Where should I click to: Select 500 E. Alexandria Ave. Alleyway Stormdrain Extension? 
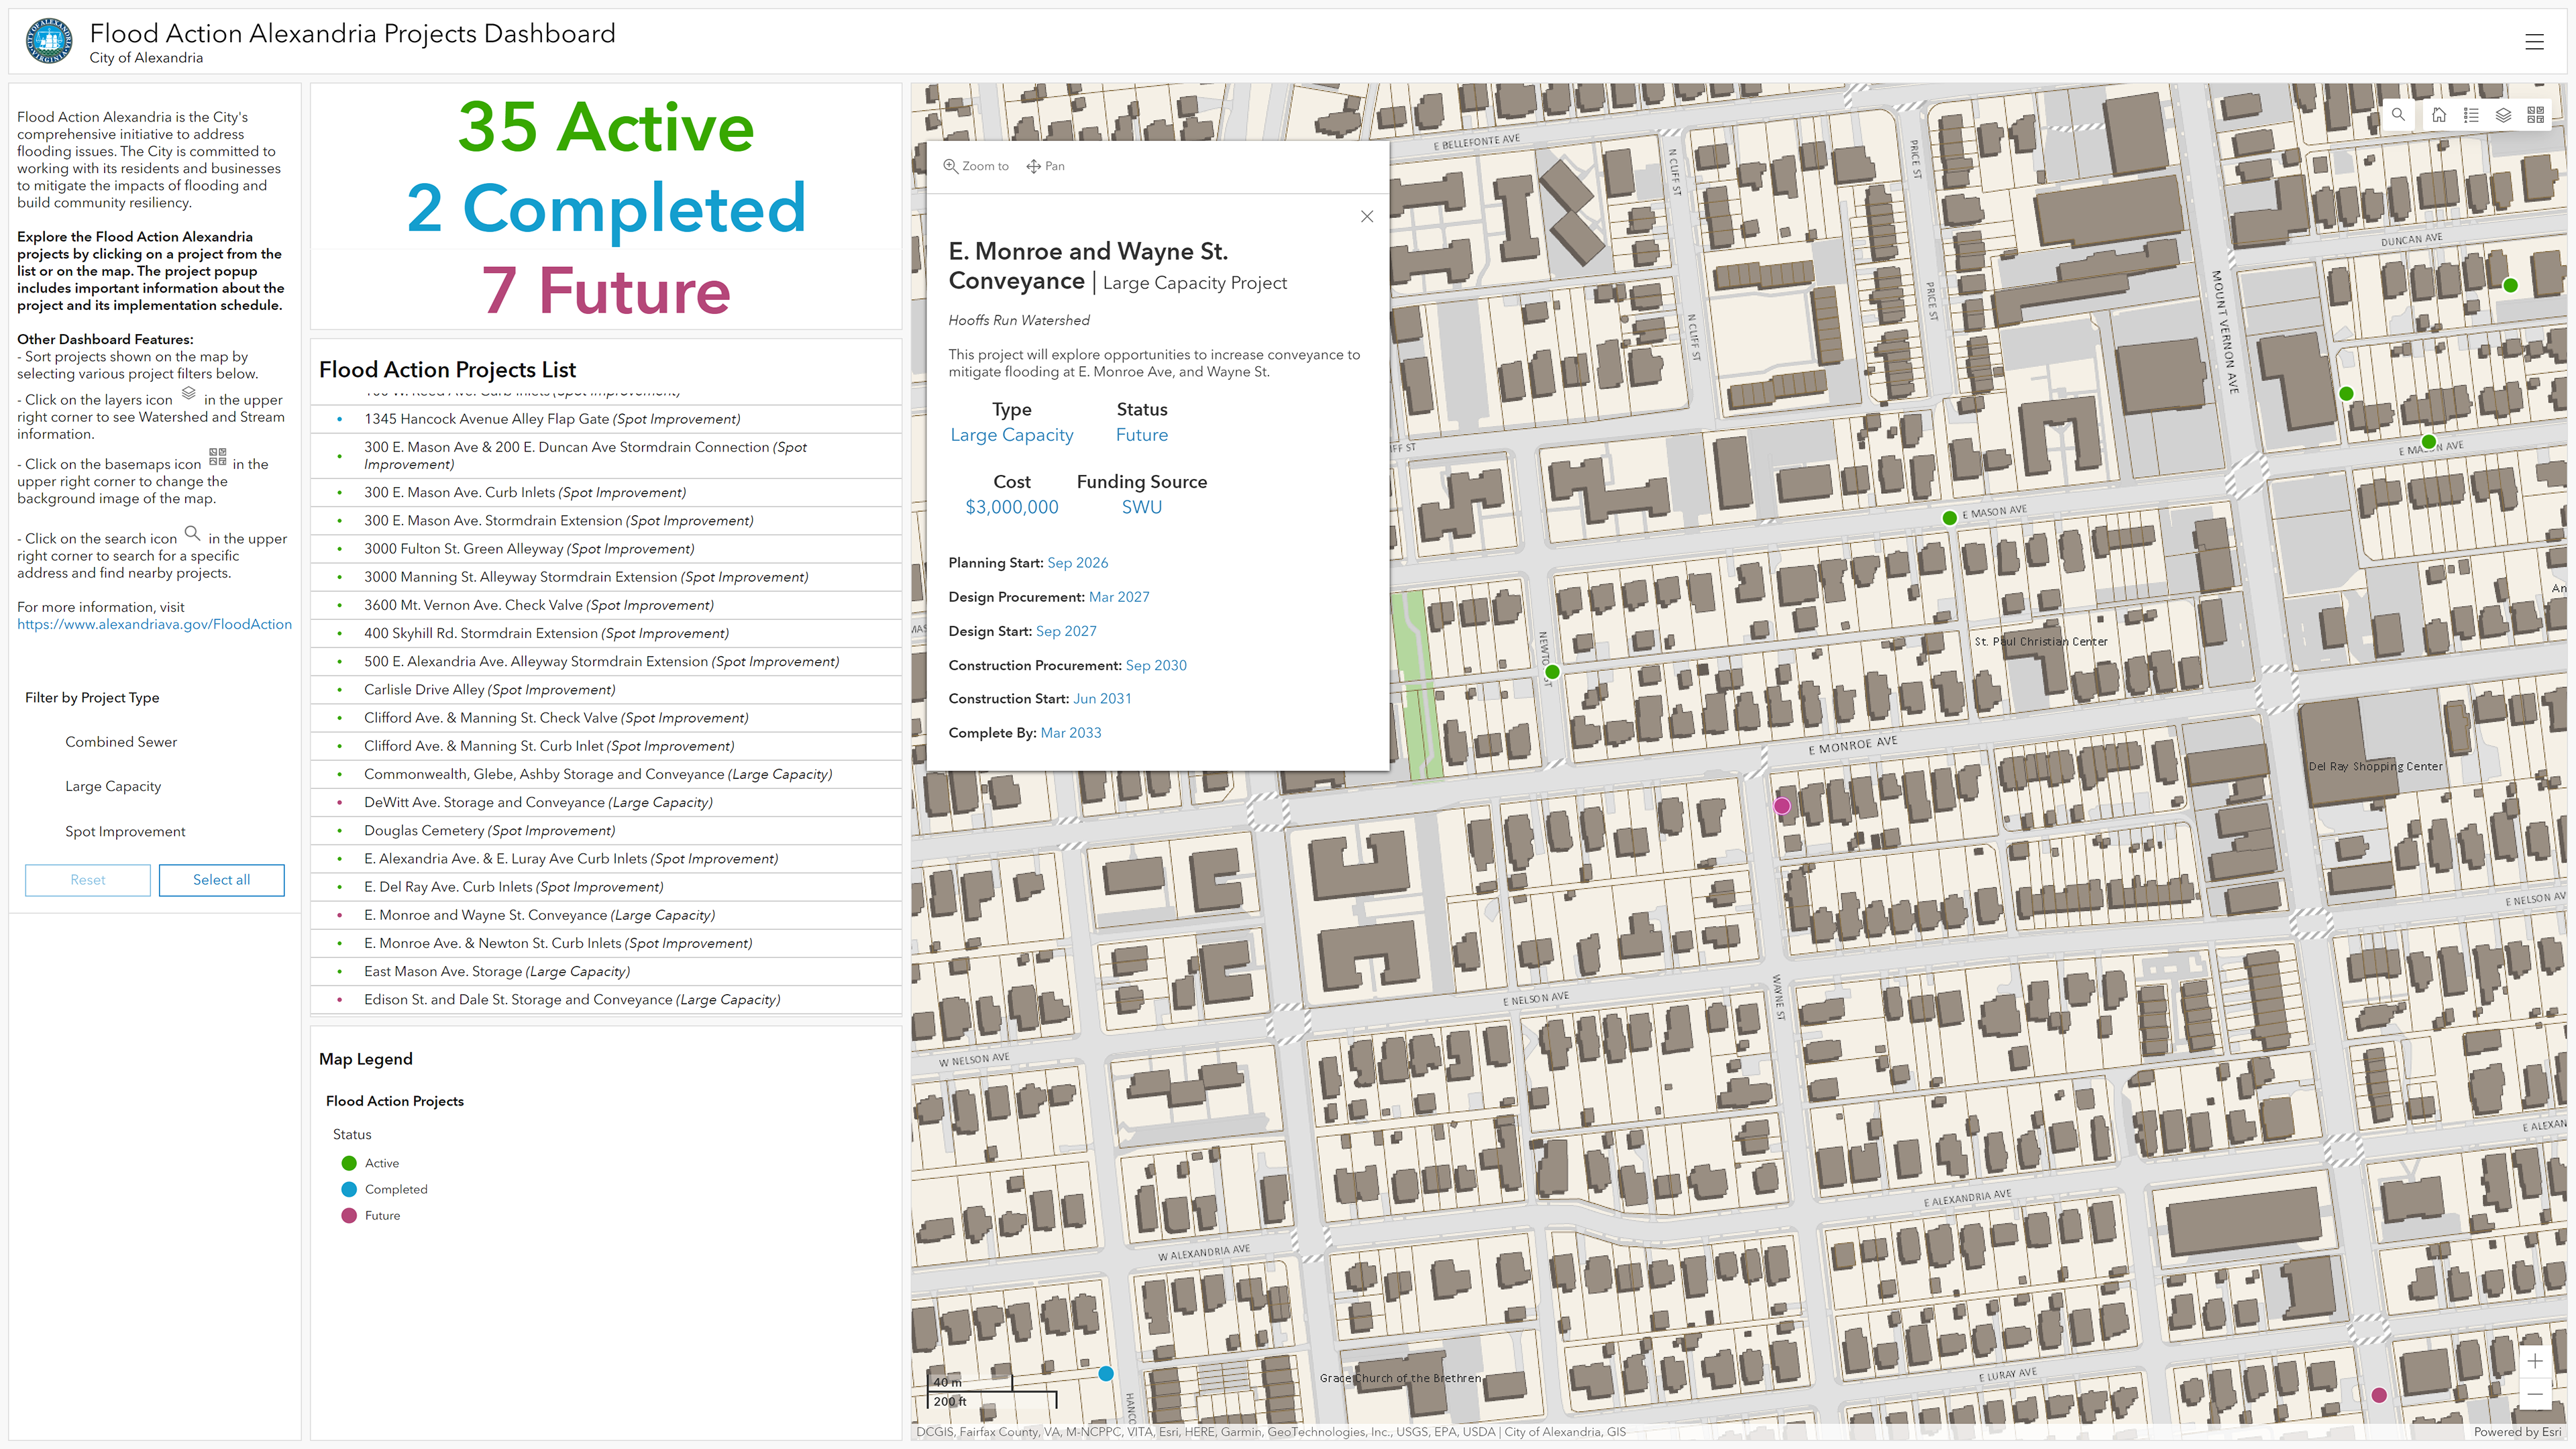[x=606, y=661]
